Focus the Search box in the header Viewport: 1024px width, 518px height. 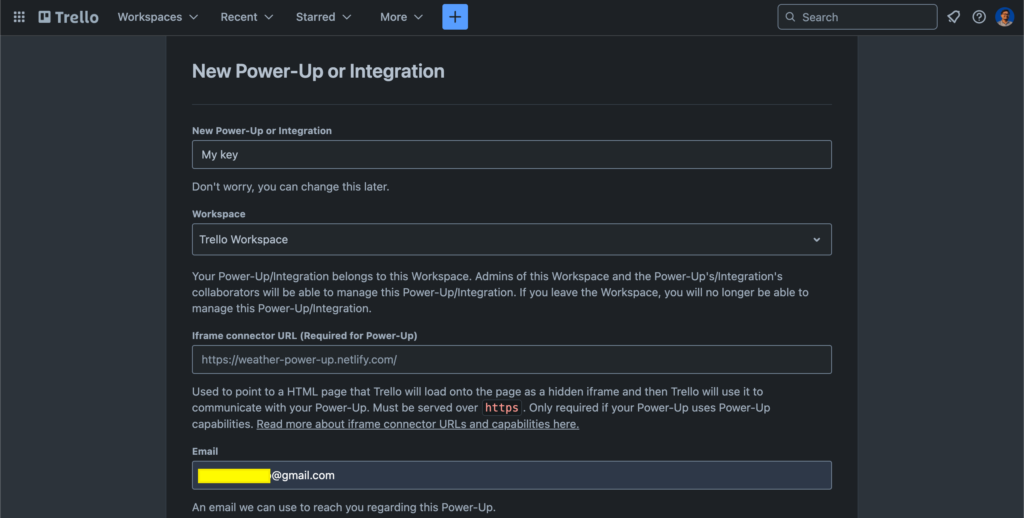pos(857,17)
